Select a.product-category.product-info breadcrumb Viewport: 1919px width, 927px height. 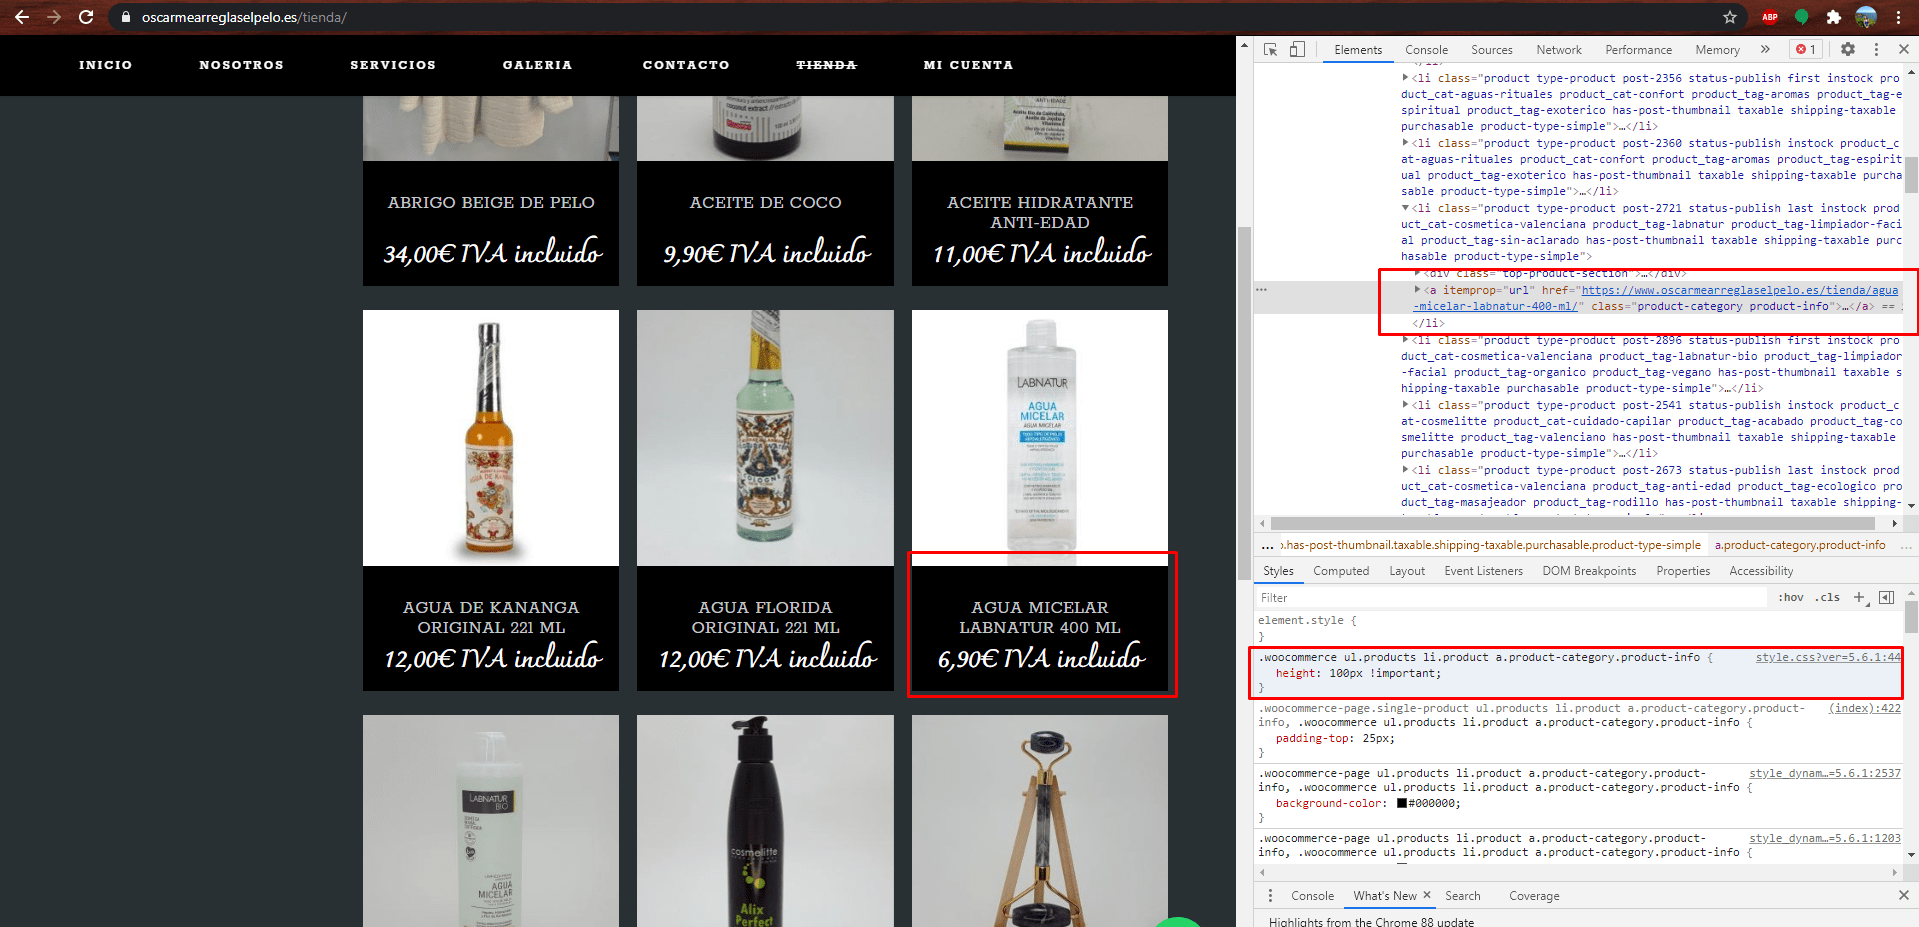click(1800, 545)
